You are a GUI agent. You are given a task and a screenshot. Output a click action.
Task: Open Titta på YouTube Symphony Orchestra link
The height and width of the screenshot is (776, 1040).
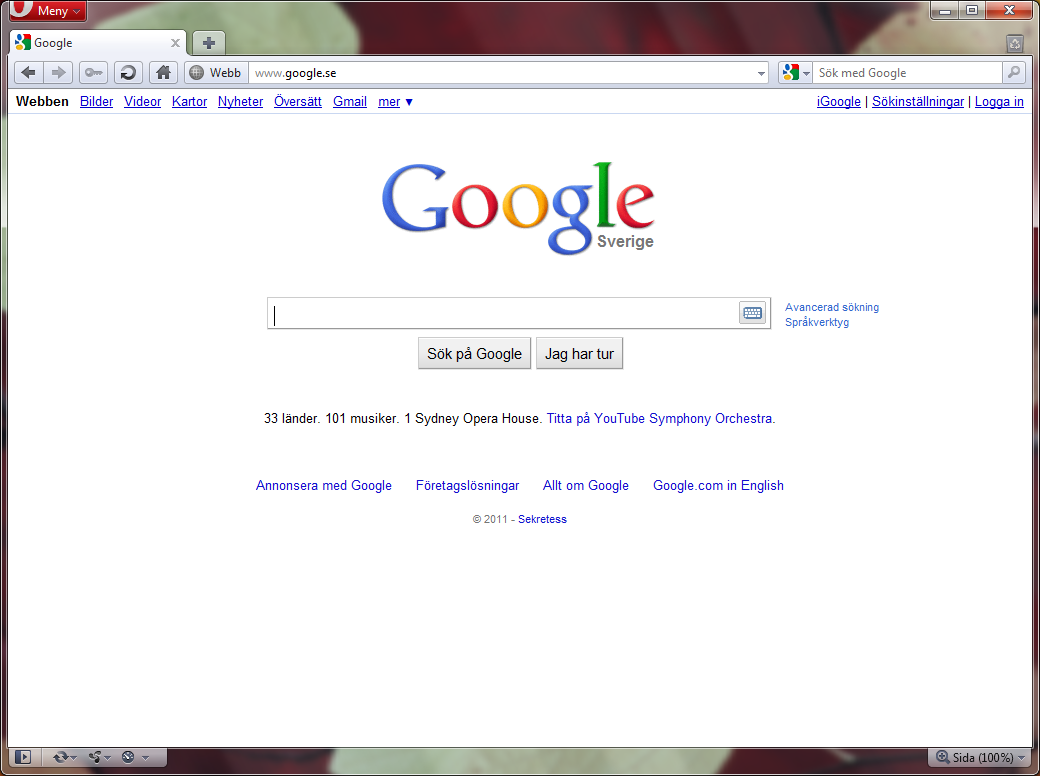pos(659,419)
